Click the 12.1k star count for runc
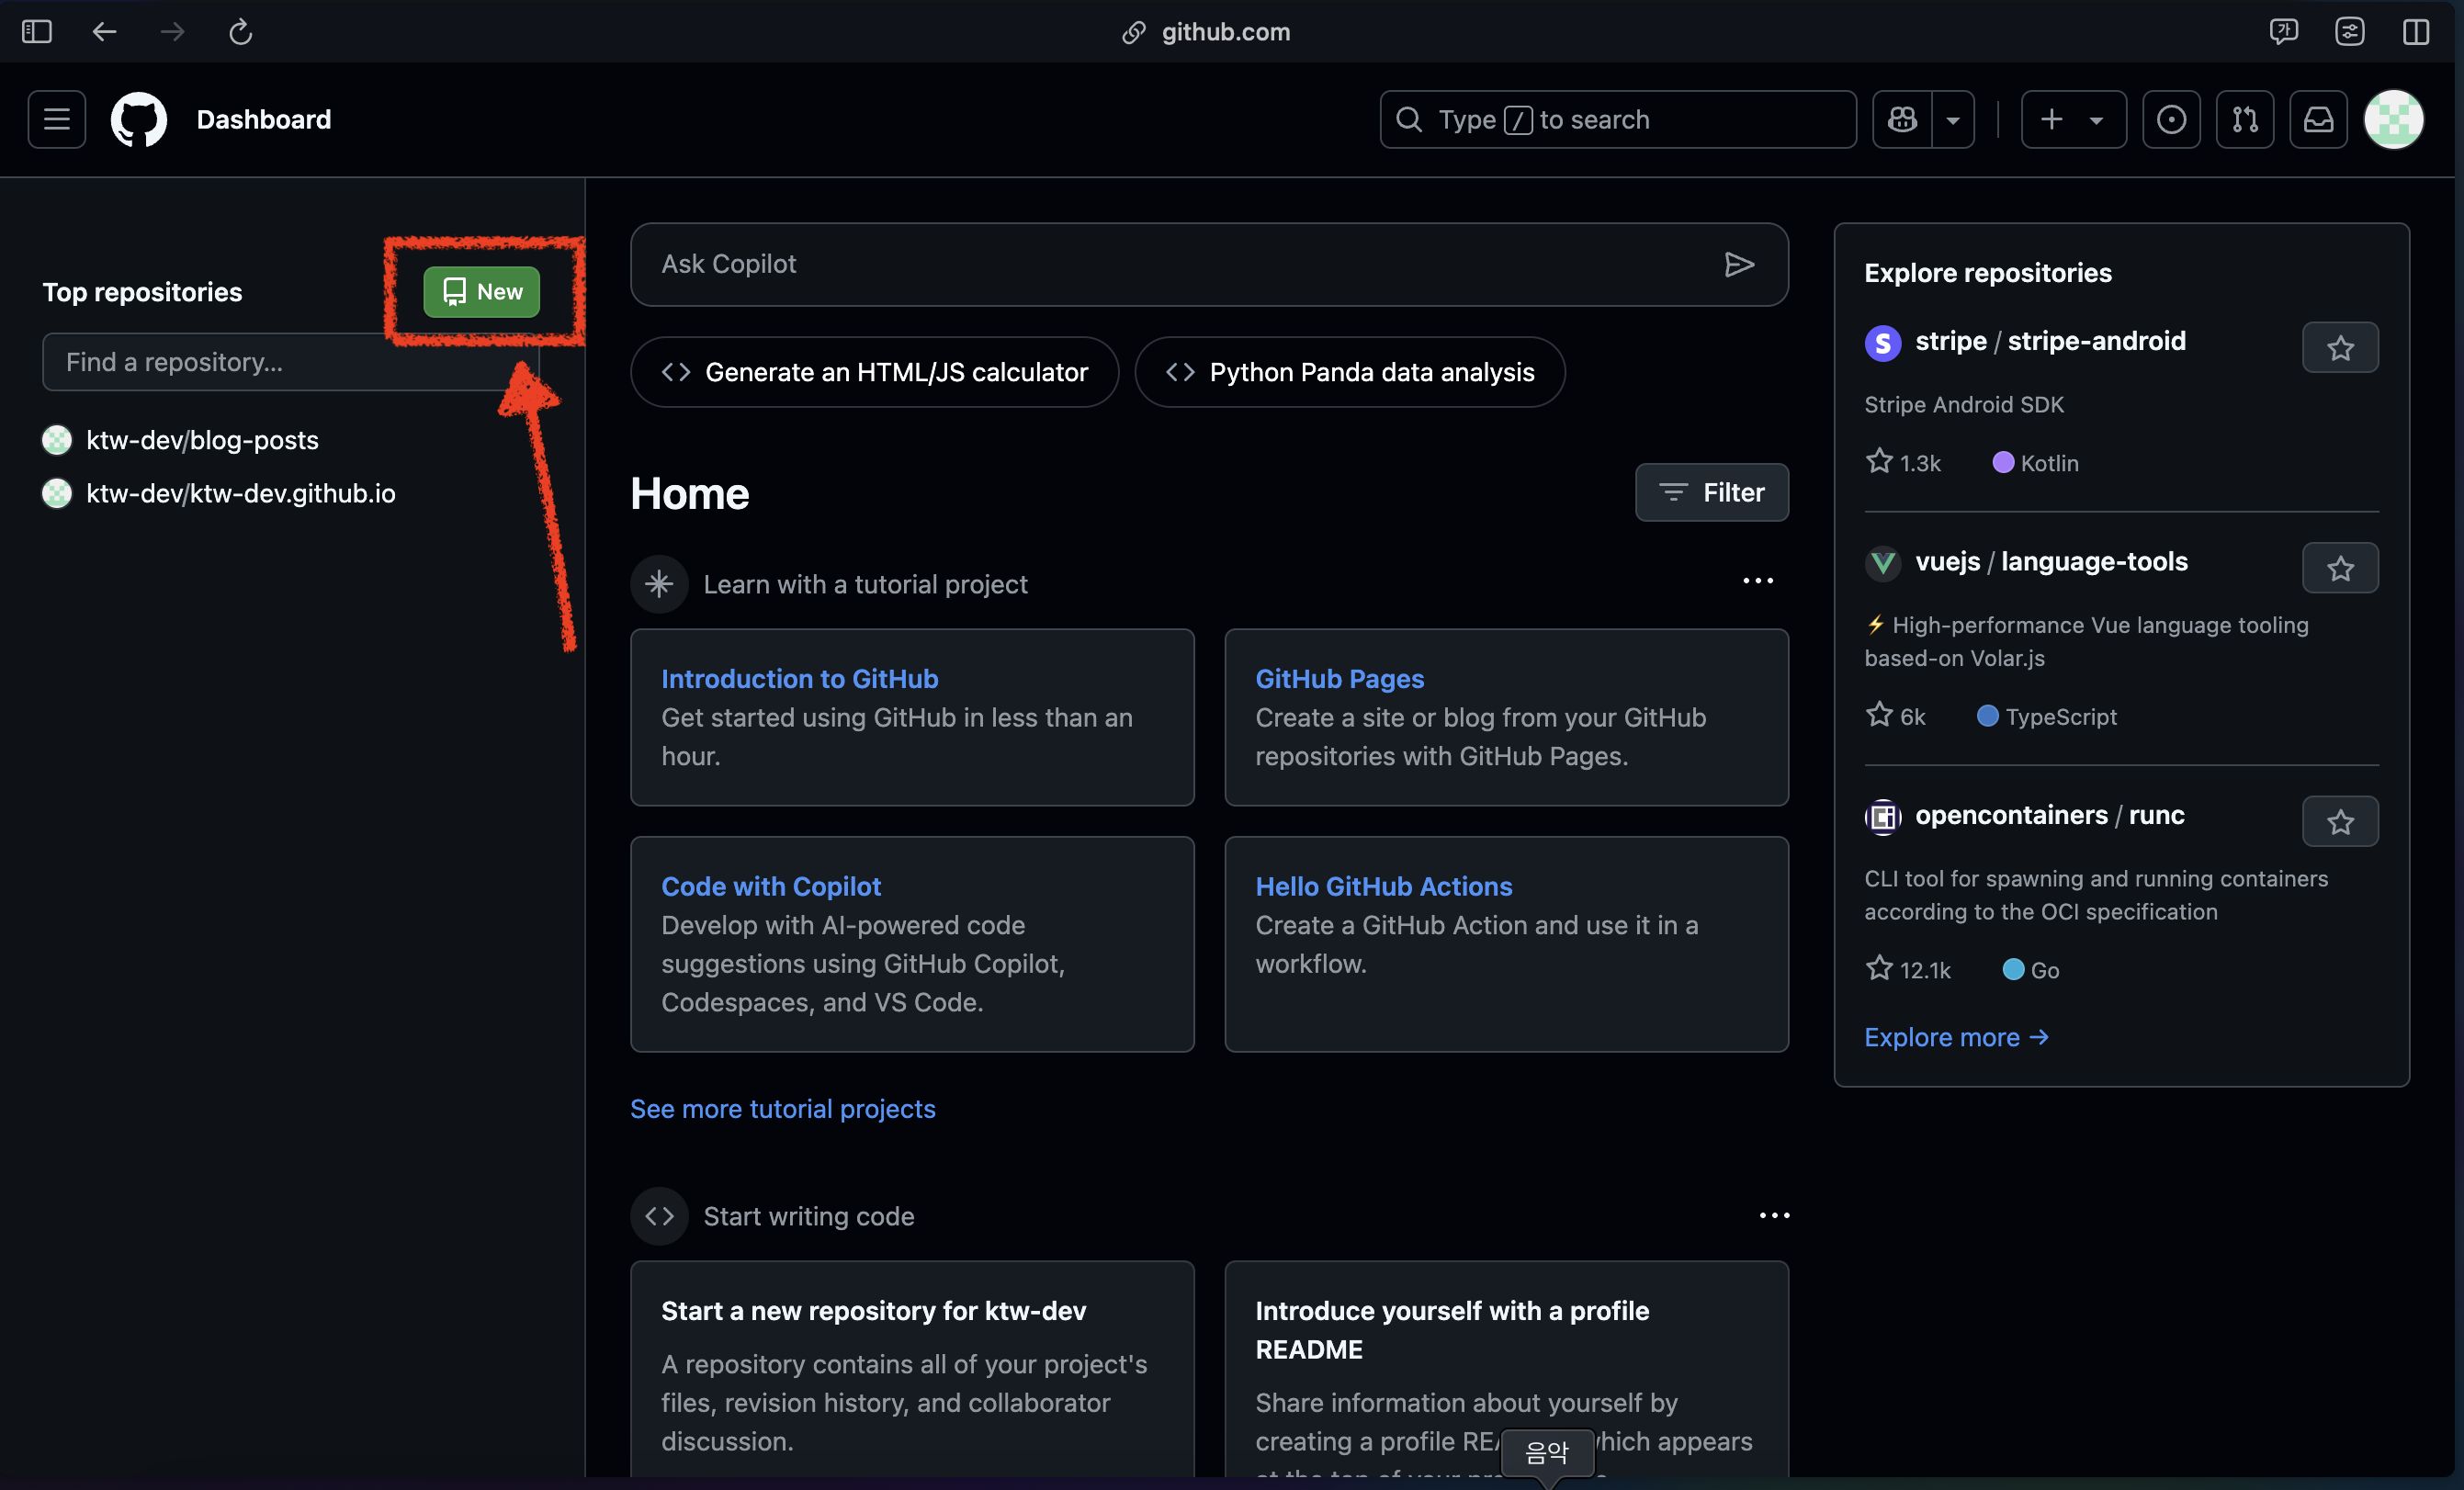Screen dimensions: 2464x1490 1908,969
